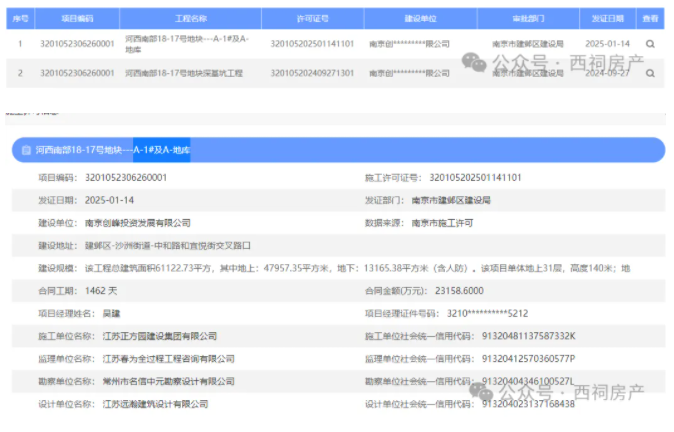Click permit number 320105202409271301 in the table
The width and height of the screenshot is (674, 432).
pos(317,73)
